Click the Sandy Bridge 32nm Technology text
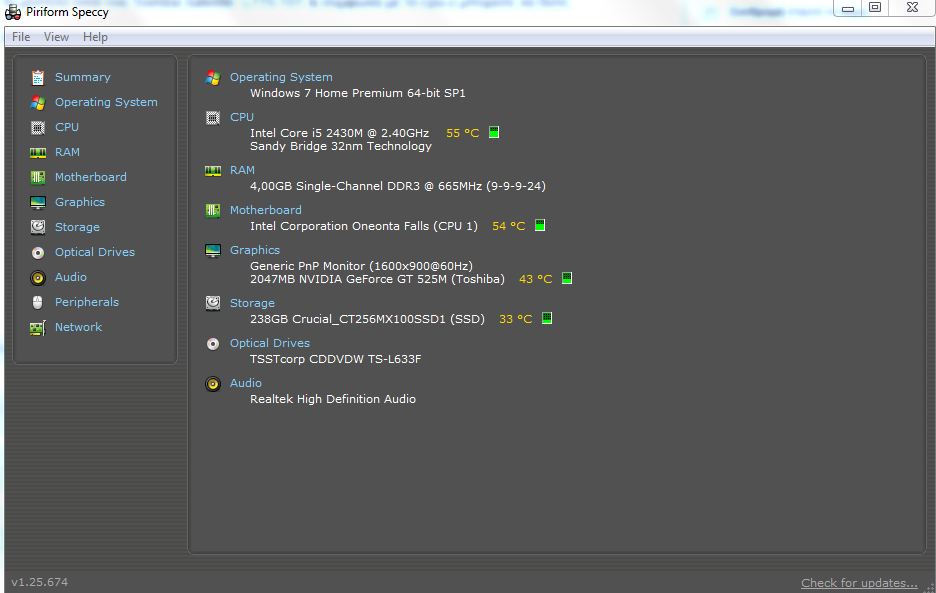 pyautogui.click(x=341, y=146)
